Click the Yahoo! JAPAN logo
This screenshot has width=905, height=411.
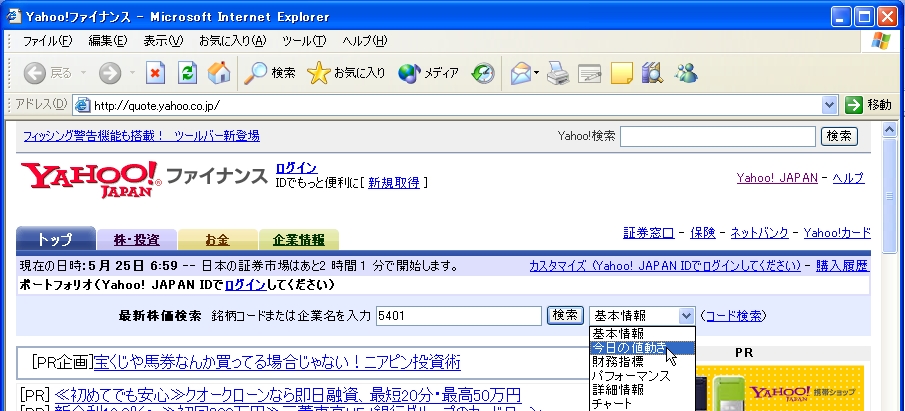(91, 180)
